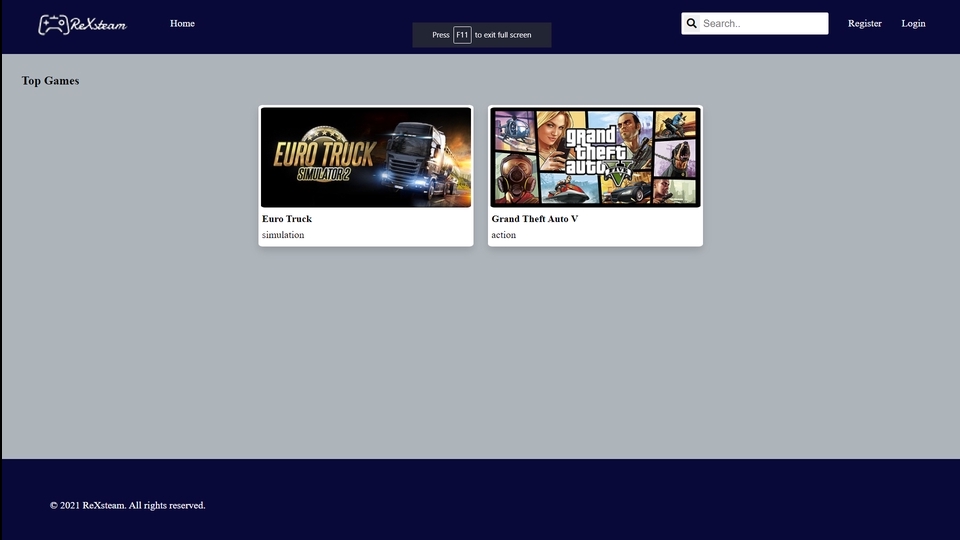
Task: Open the Euro Truck Simulator 2 thumbnail
Action: tap(366, 157)
